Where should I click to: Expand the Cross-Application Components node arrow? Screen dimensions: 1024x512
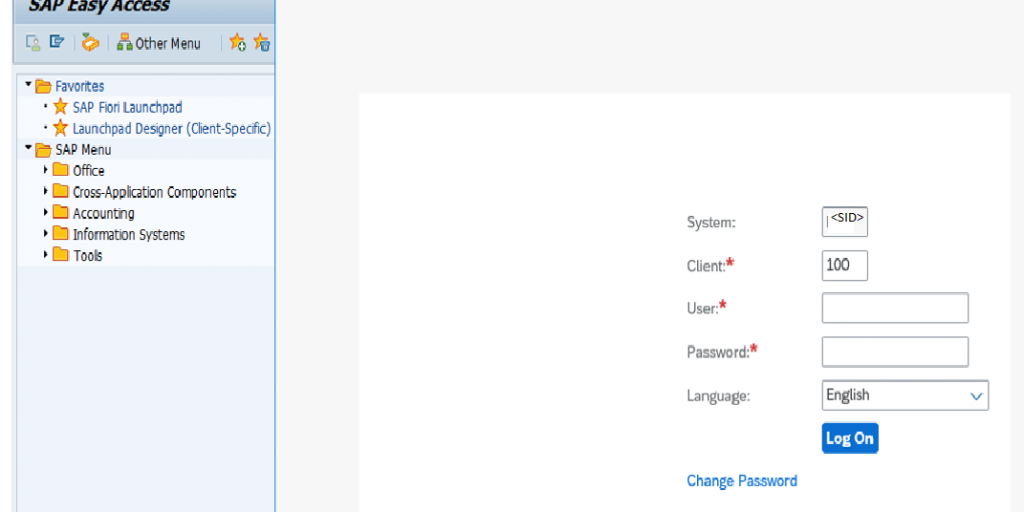point(46,191)
